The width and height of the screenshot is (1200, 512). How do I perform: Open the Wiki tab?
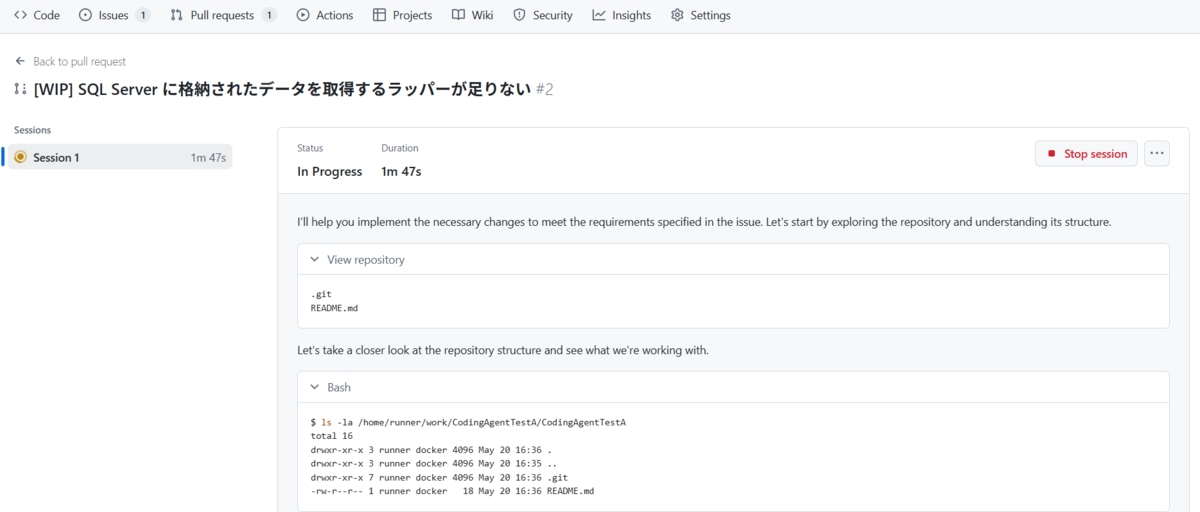(472, 15)
